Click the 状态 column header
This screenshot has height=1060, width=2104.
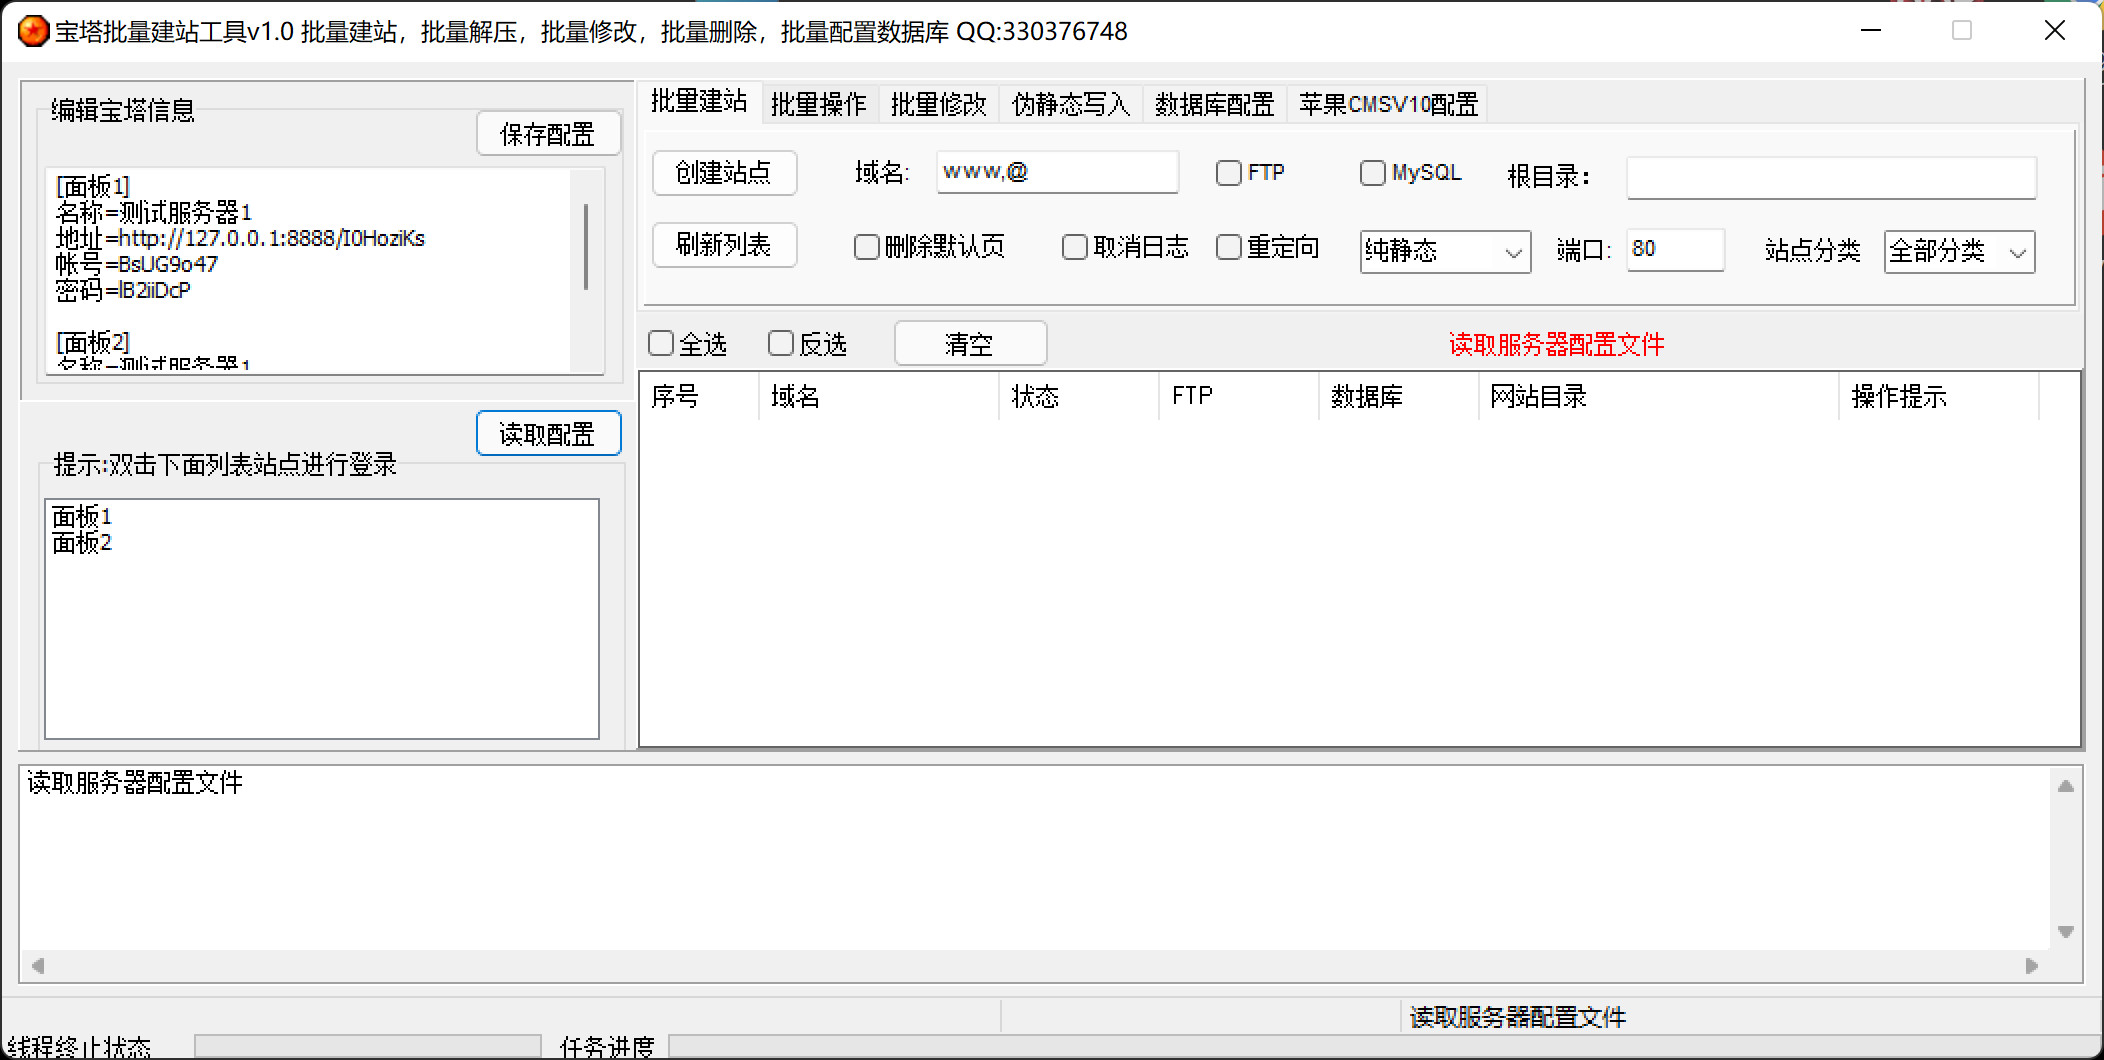point(1079,396)
